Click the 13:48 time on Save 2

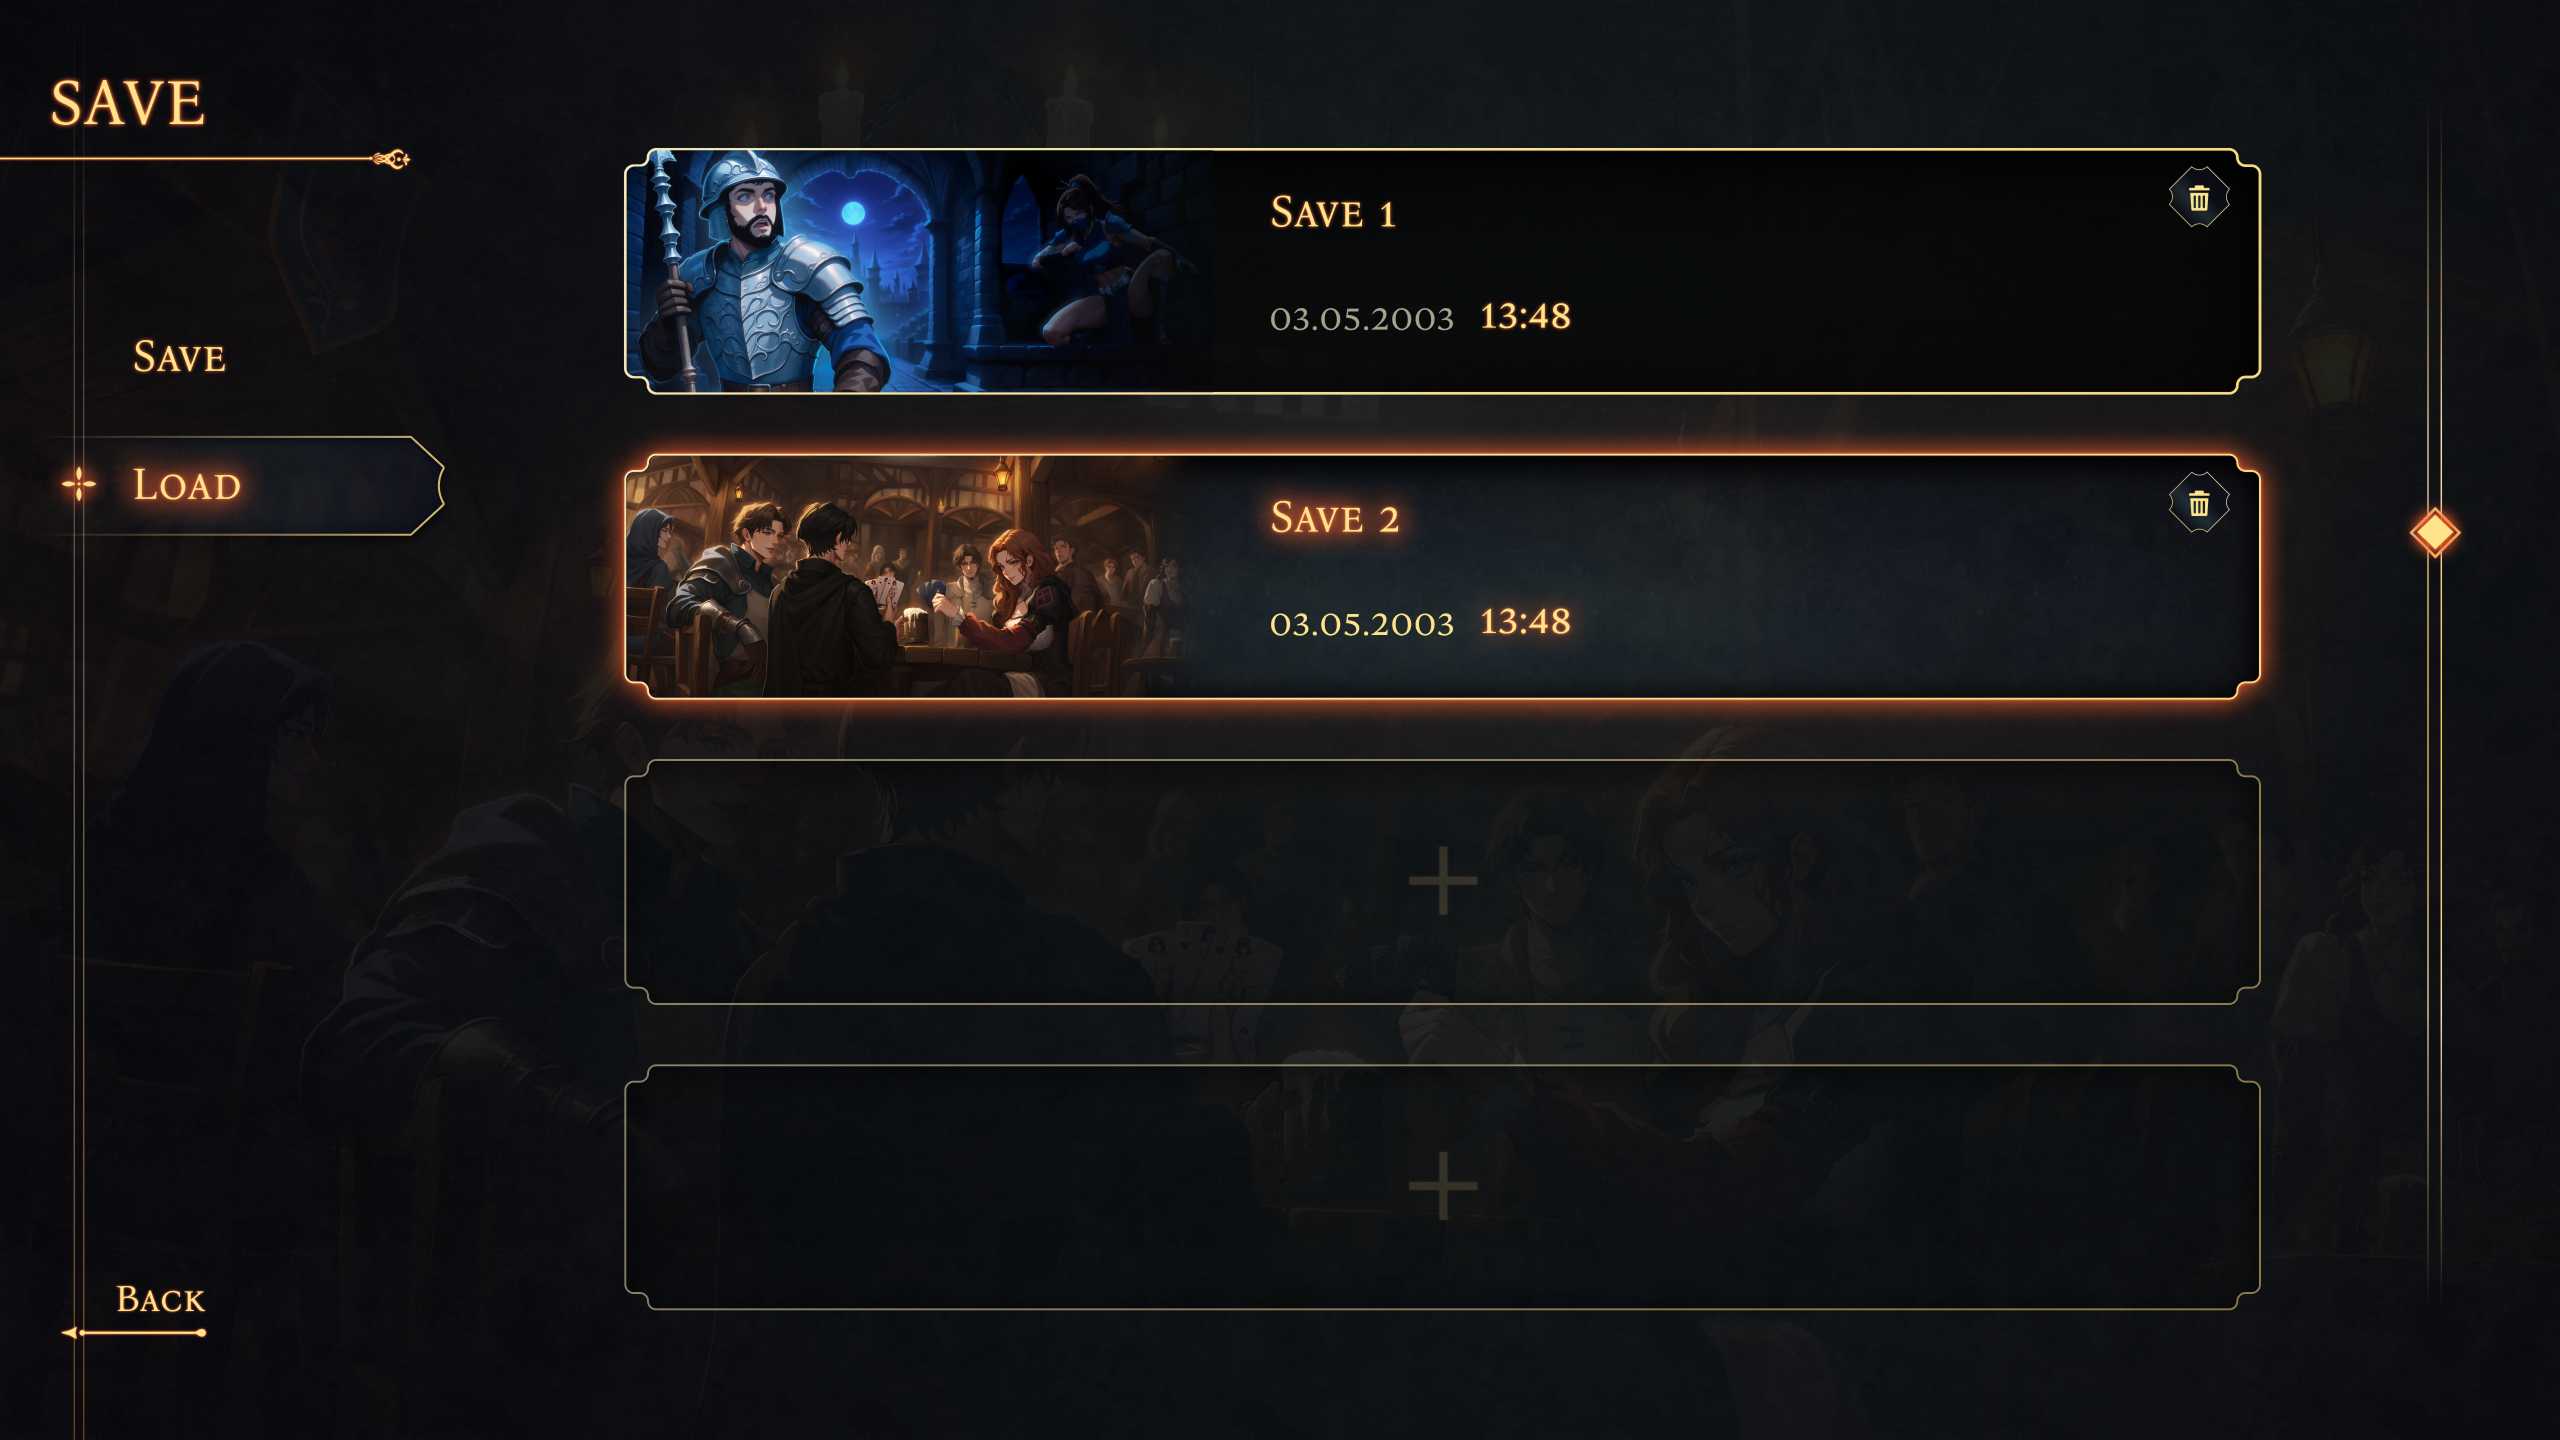[1525, 622]
